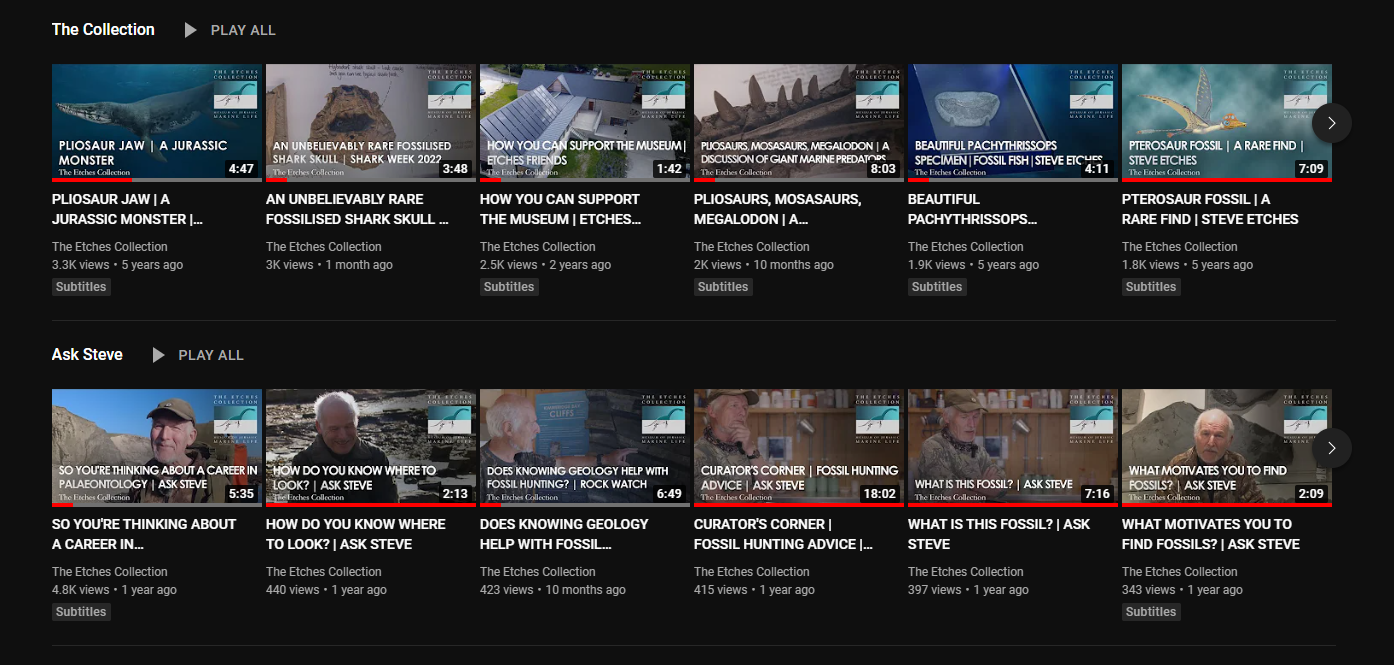This screenshot has width=1394, height=665.
Task: Click the Play All triangle icon for Ask Steve
Action: (x=158, y=355)
